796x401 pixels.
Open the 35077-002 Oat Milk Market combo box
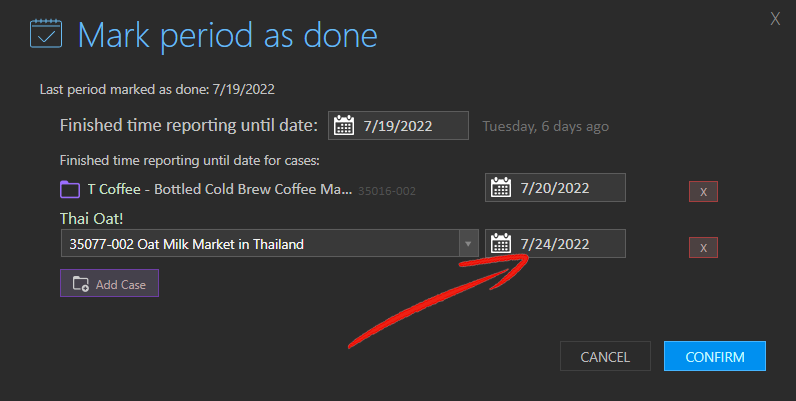click(270, 243)
